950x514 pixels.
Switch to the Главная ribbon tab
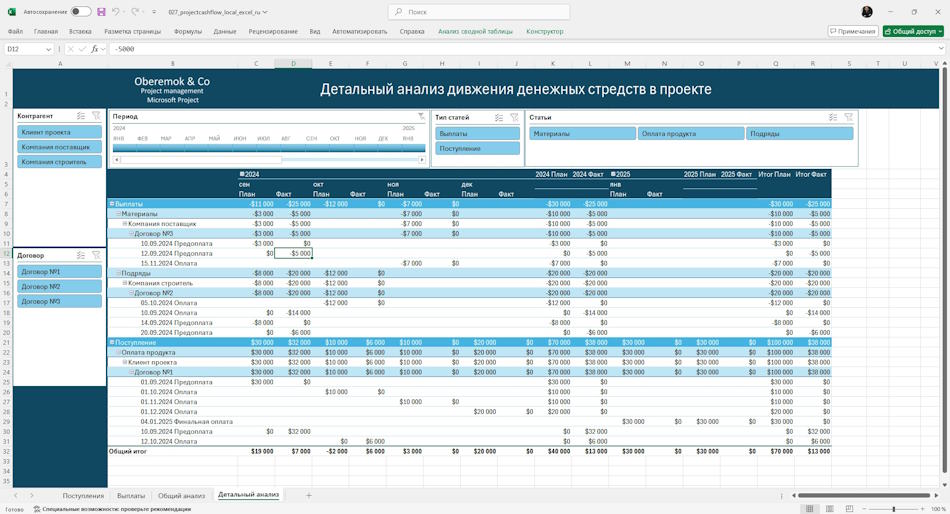[46, 31]
